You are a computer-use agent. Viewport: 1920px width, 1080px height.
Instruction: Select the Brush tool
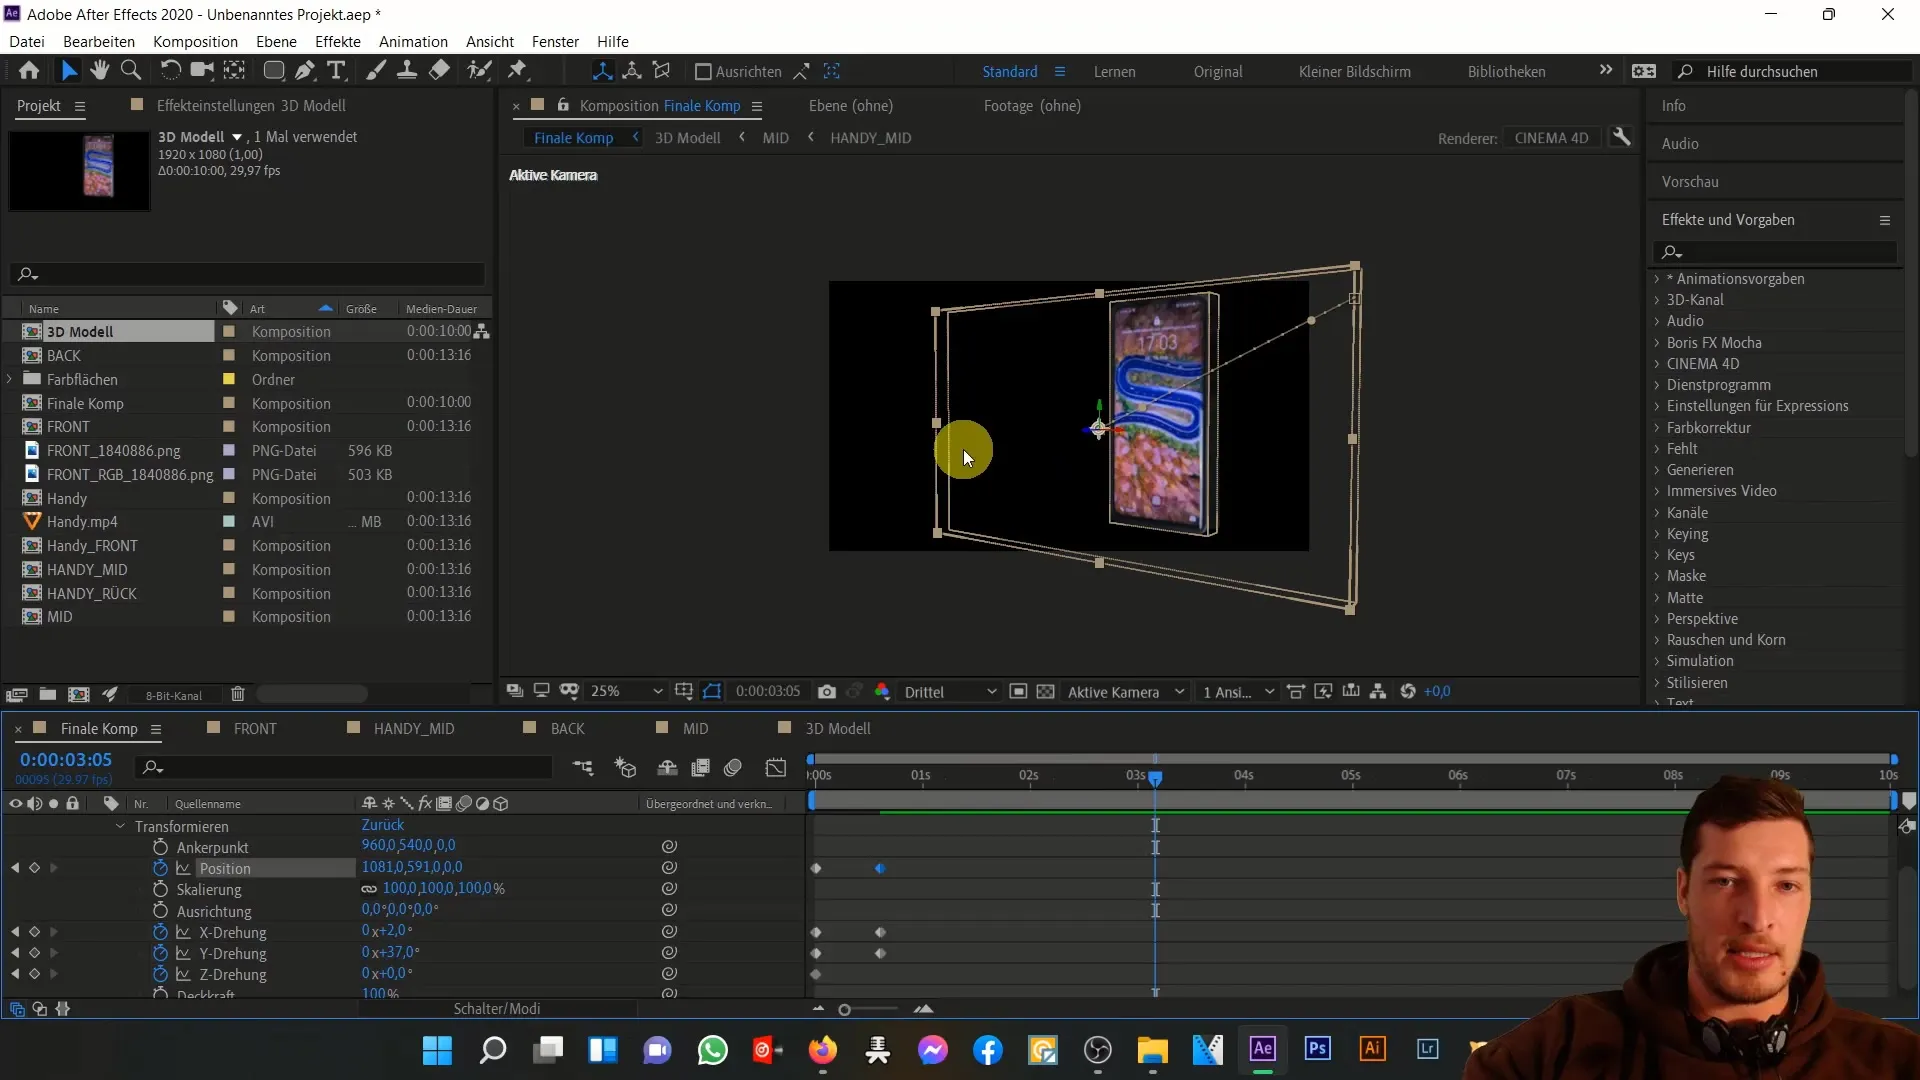pyautogui.click(x=376, y=71)
